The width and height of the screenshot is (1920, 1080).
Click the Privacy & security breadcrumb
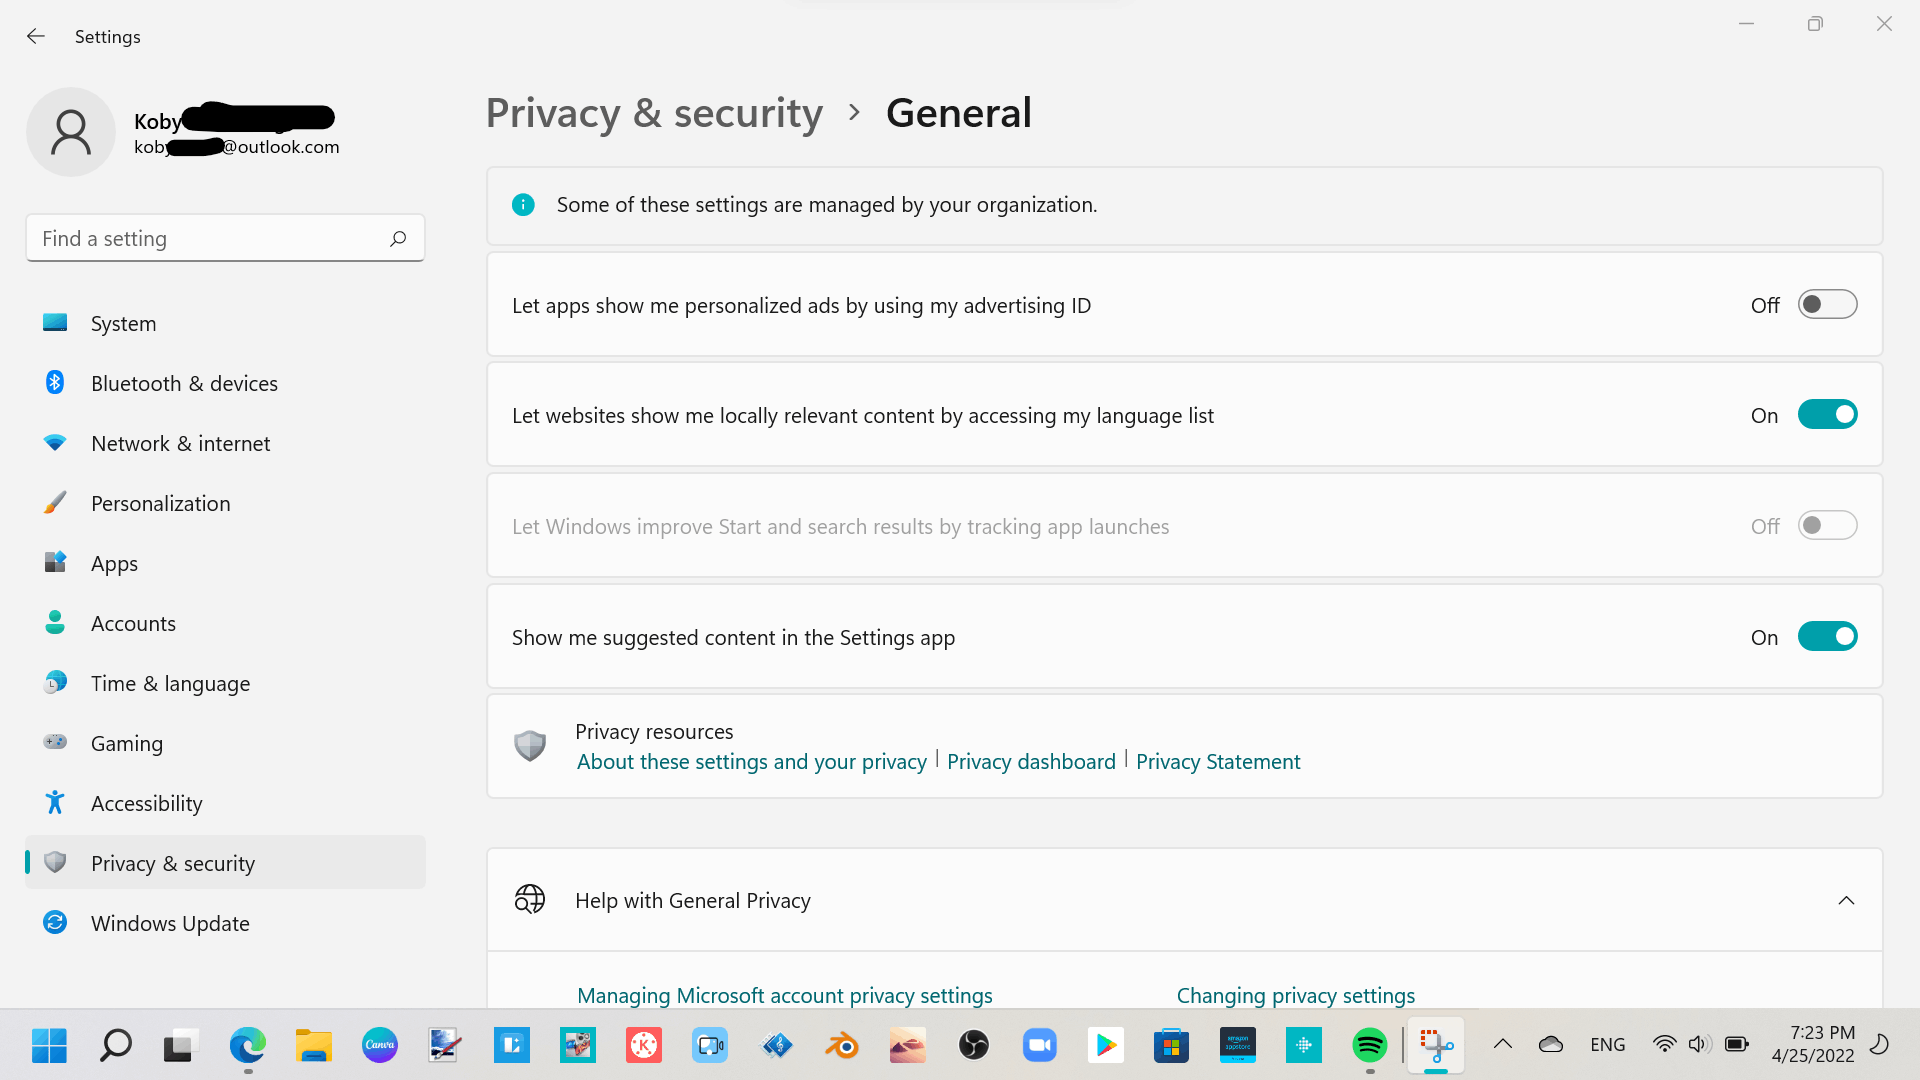[654, 113]
